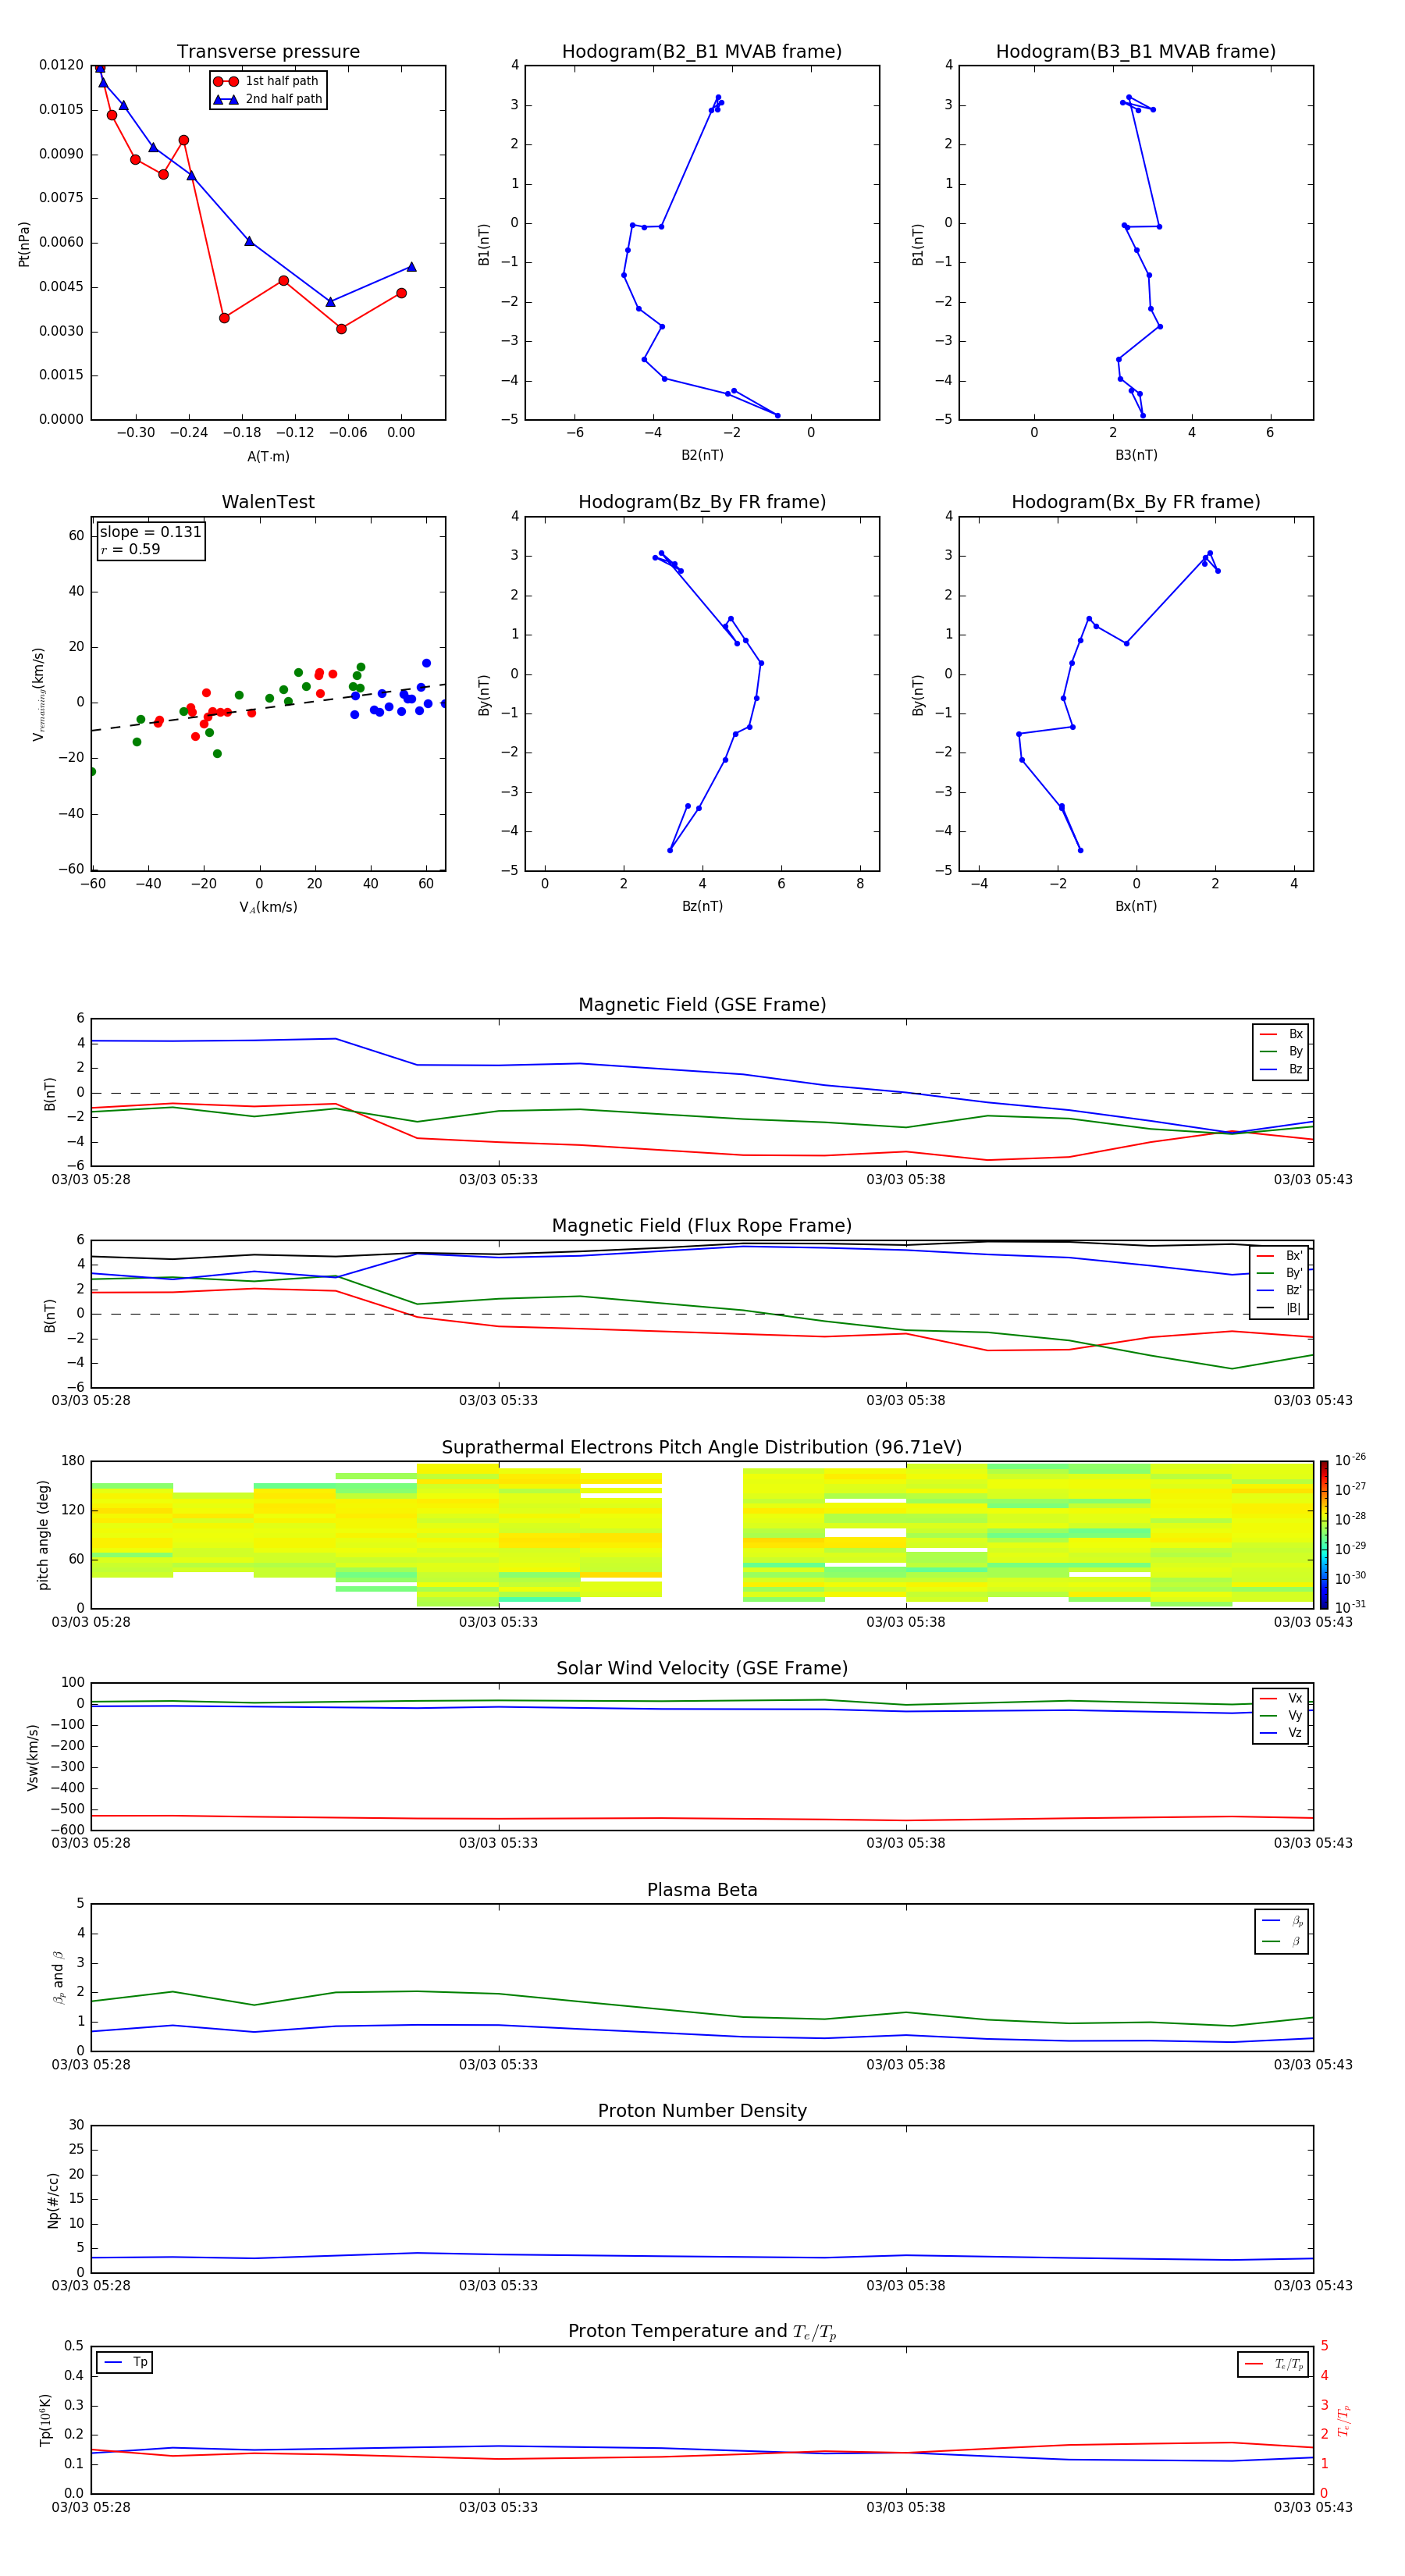Click the "Vsw(km/s)" y-axis label
Image resolution: width=1405 pixels, height=2576 pixels.
[32, 1757]
